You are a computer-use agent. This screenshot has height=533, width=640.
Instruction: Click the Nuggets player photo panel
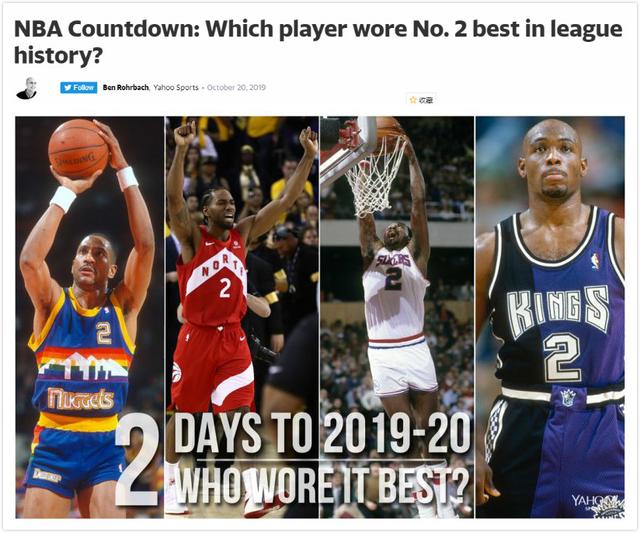pyautogui.click(x=89, y=317)
